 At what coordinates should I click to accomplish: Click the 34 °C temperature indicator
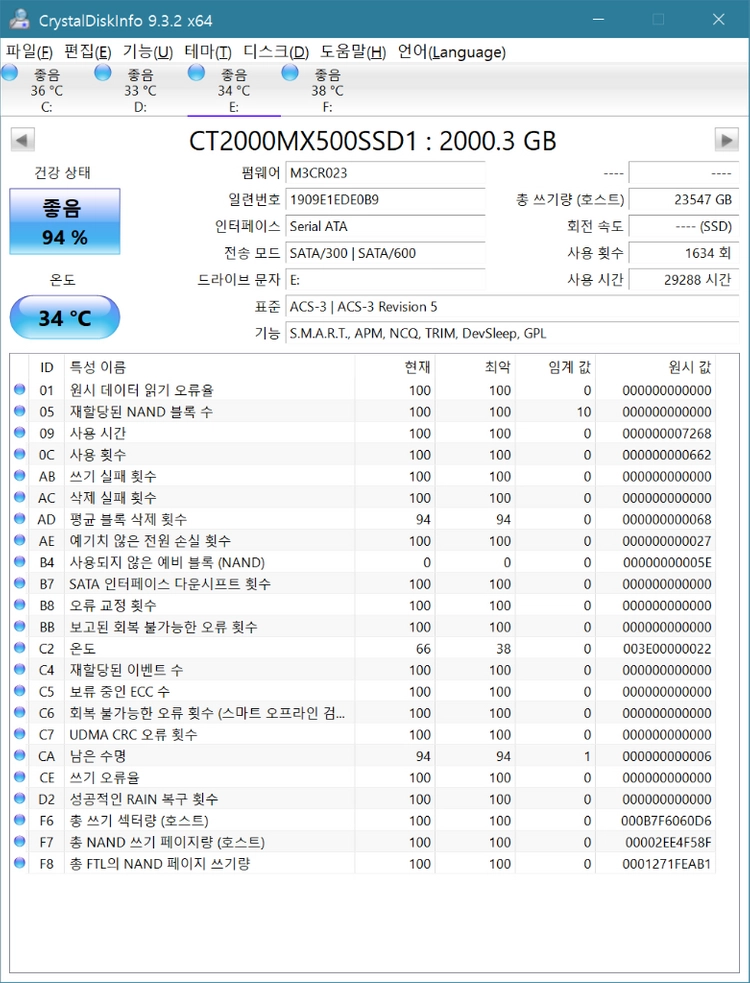tap(65, 318)
